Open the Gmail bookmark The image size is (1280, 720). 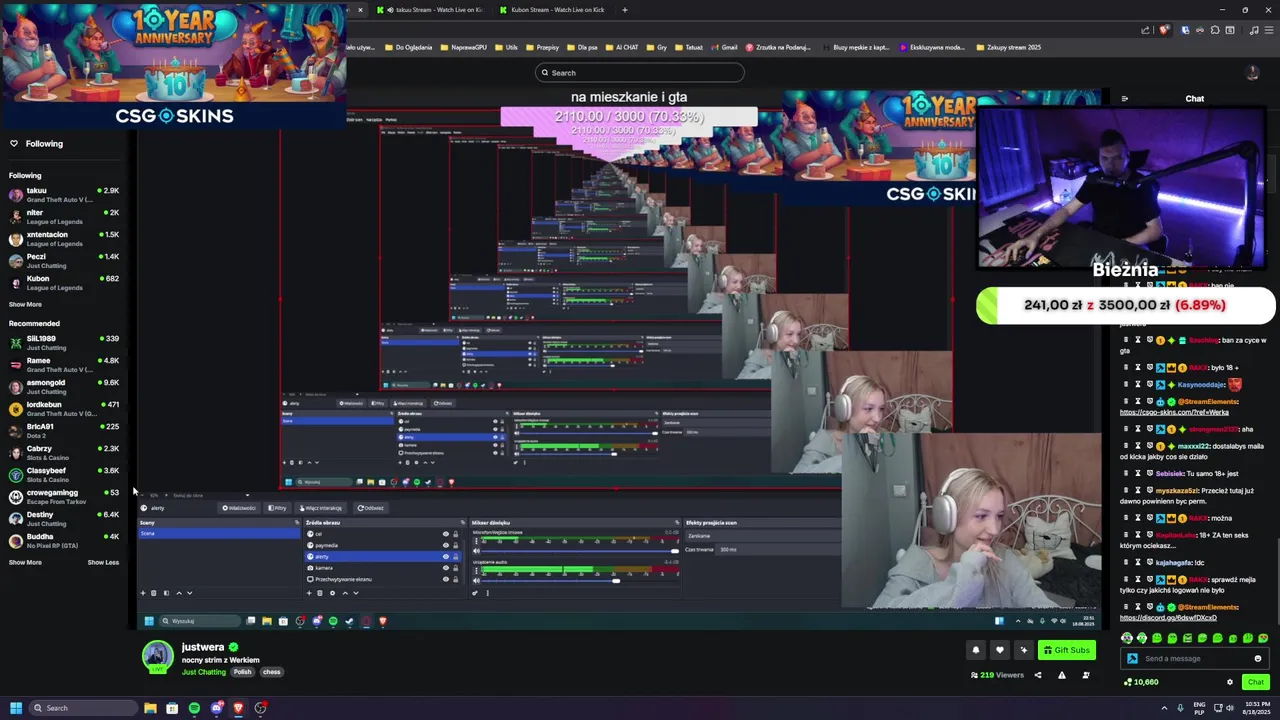(723, 47)
